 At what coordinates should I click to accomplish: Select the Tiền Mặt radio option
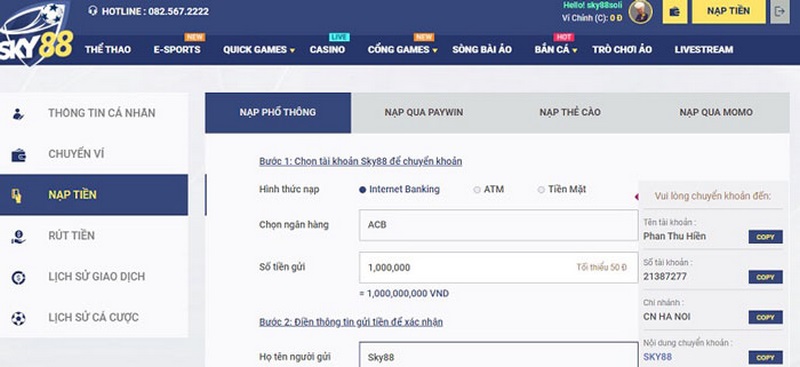click(x=541, y=189)
